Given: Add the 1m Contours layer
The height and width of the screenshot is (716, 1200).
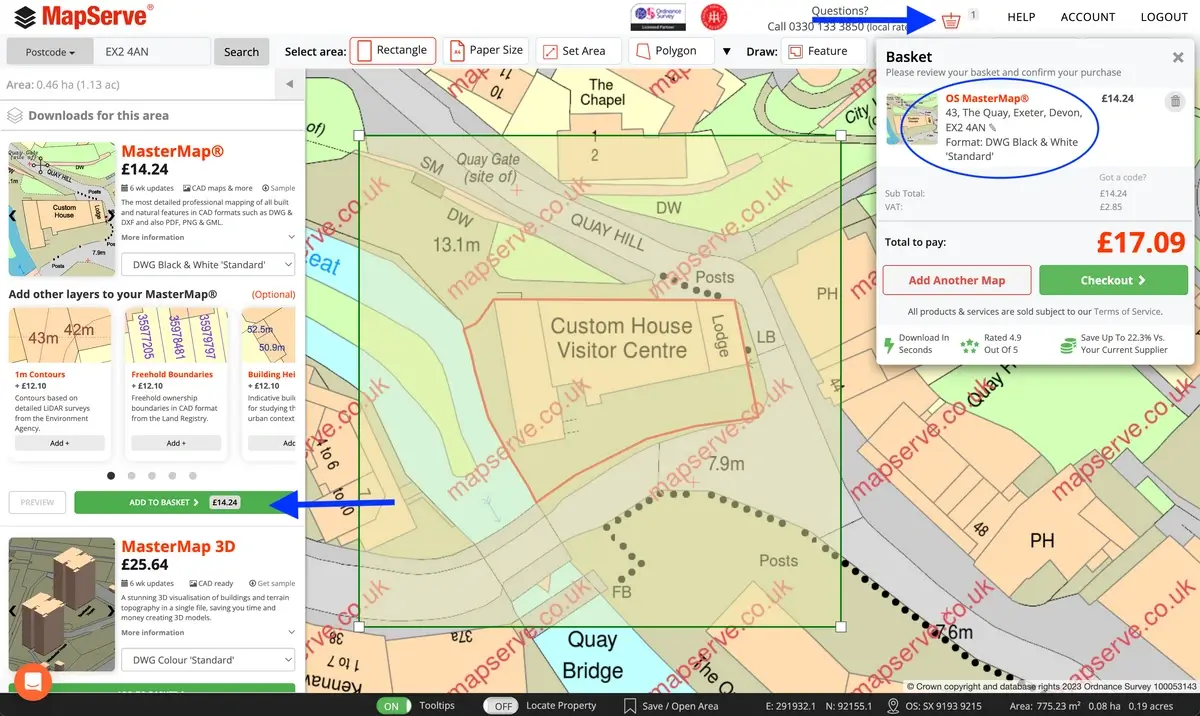Looking at the screenshot, I should point(60,443).
